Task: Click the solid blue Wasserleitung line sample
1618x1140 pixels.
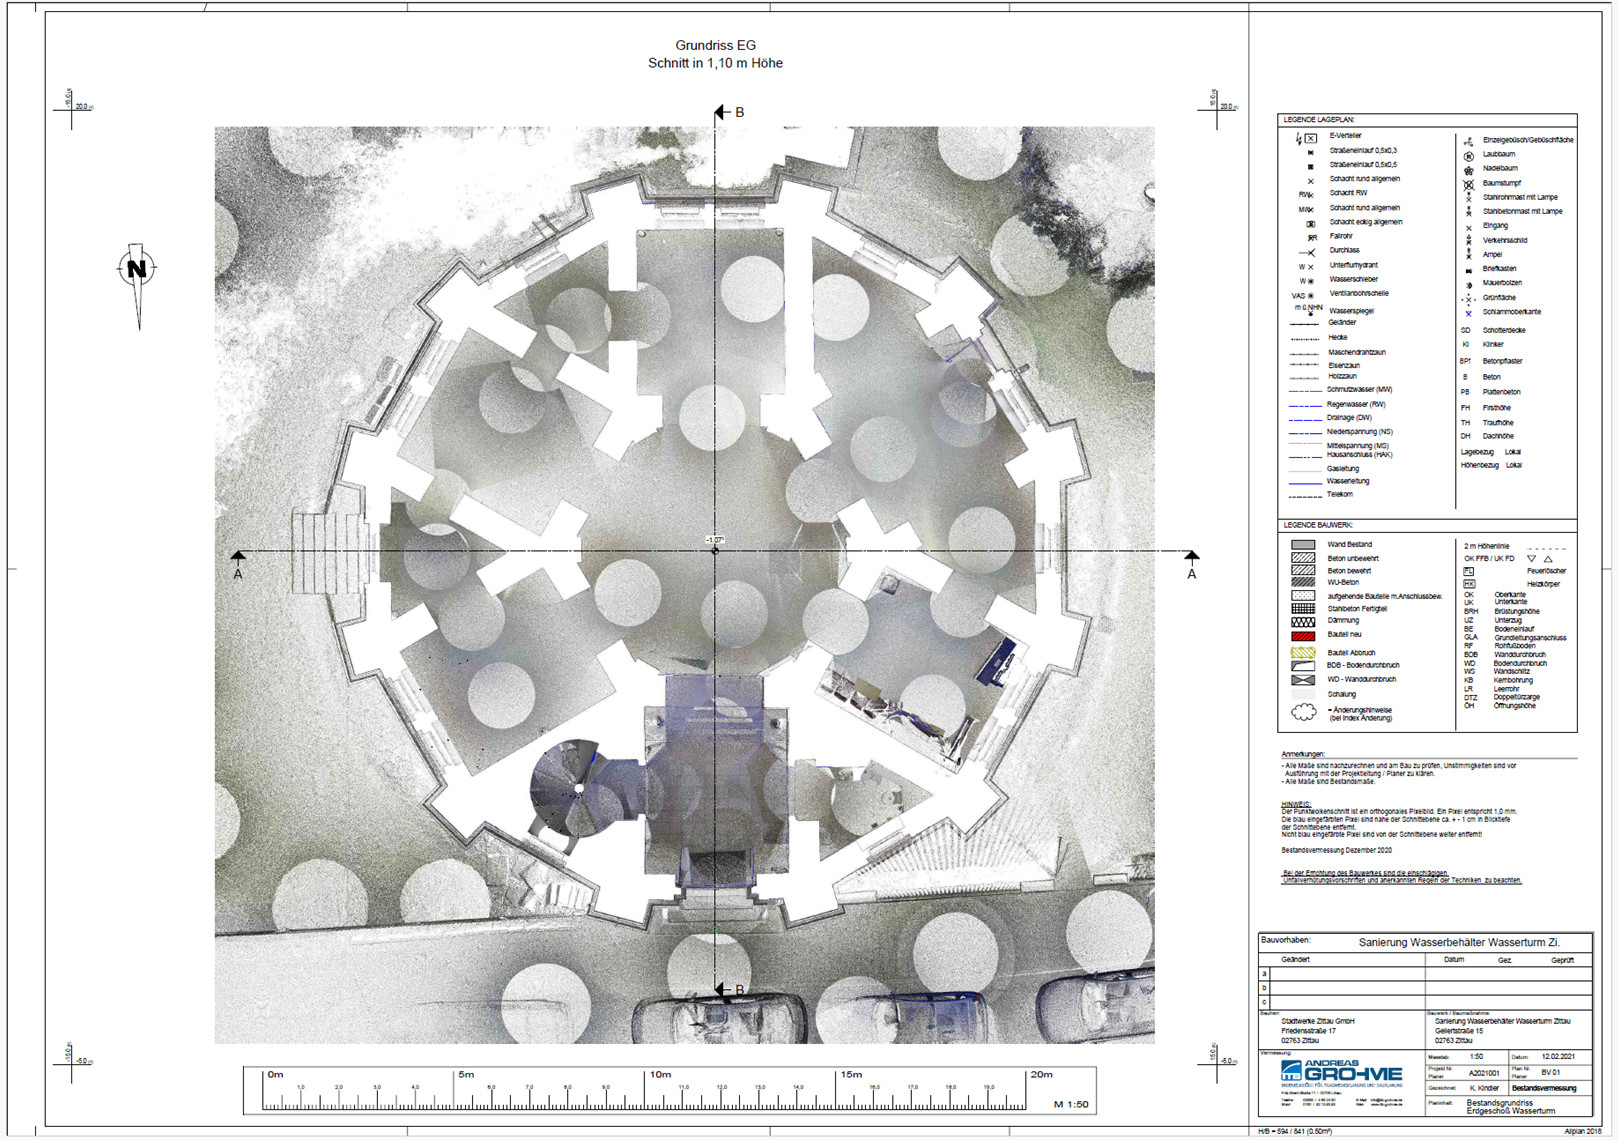Action: (1305, 483)
